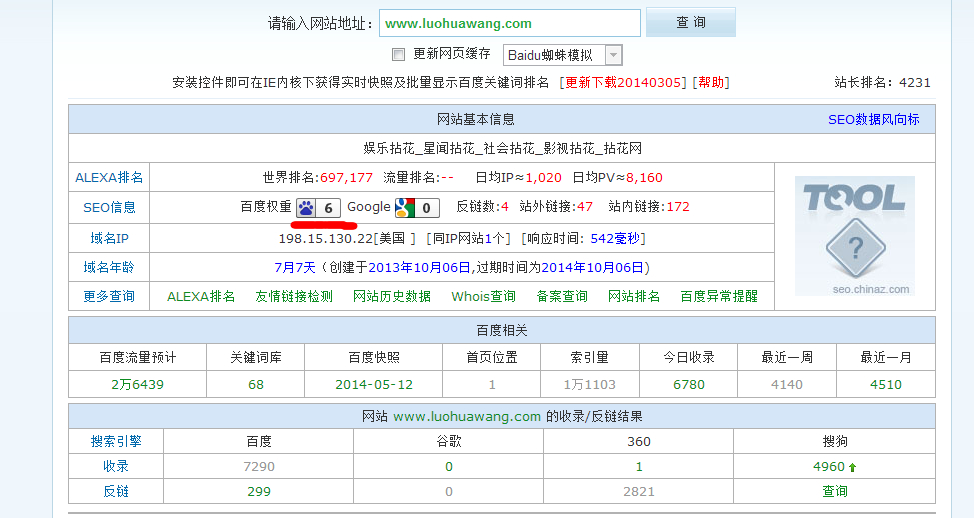
Task: Click the 站外链接 value 47
Action: [585, 207]
